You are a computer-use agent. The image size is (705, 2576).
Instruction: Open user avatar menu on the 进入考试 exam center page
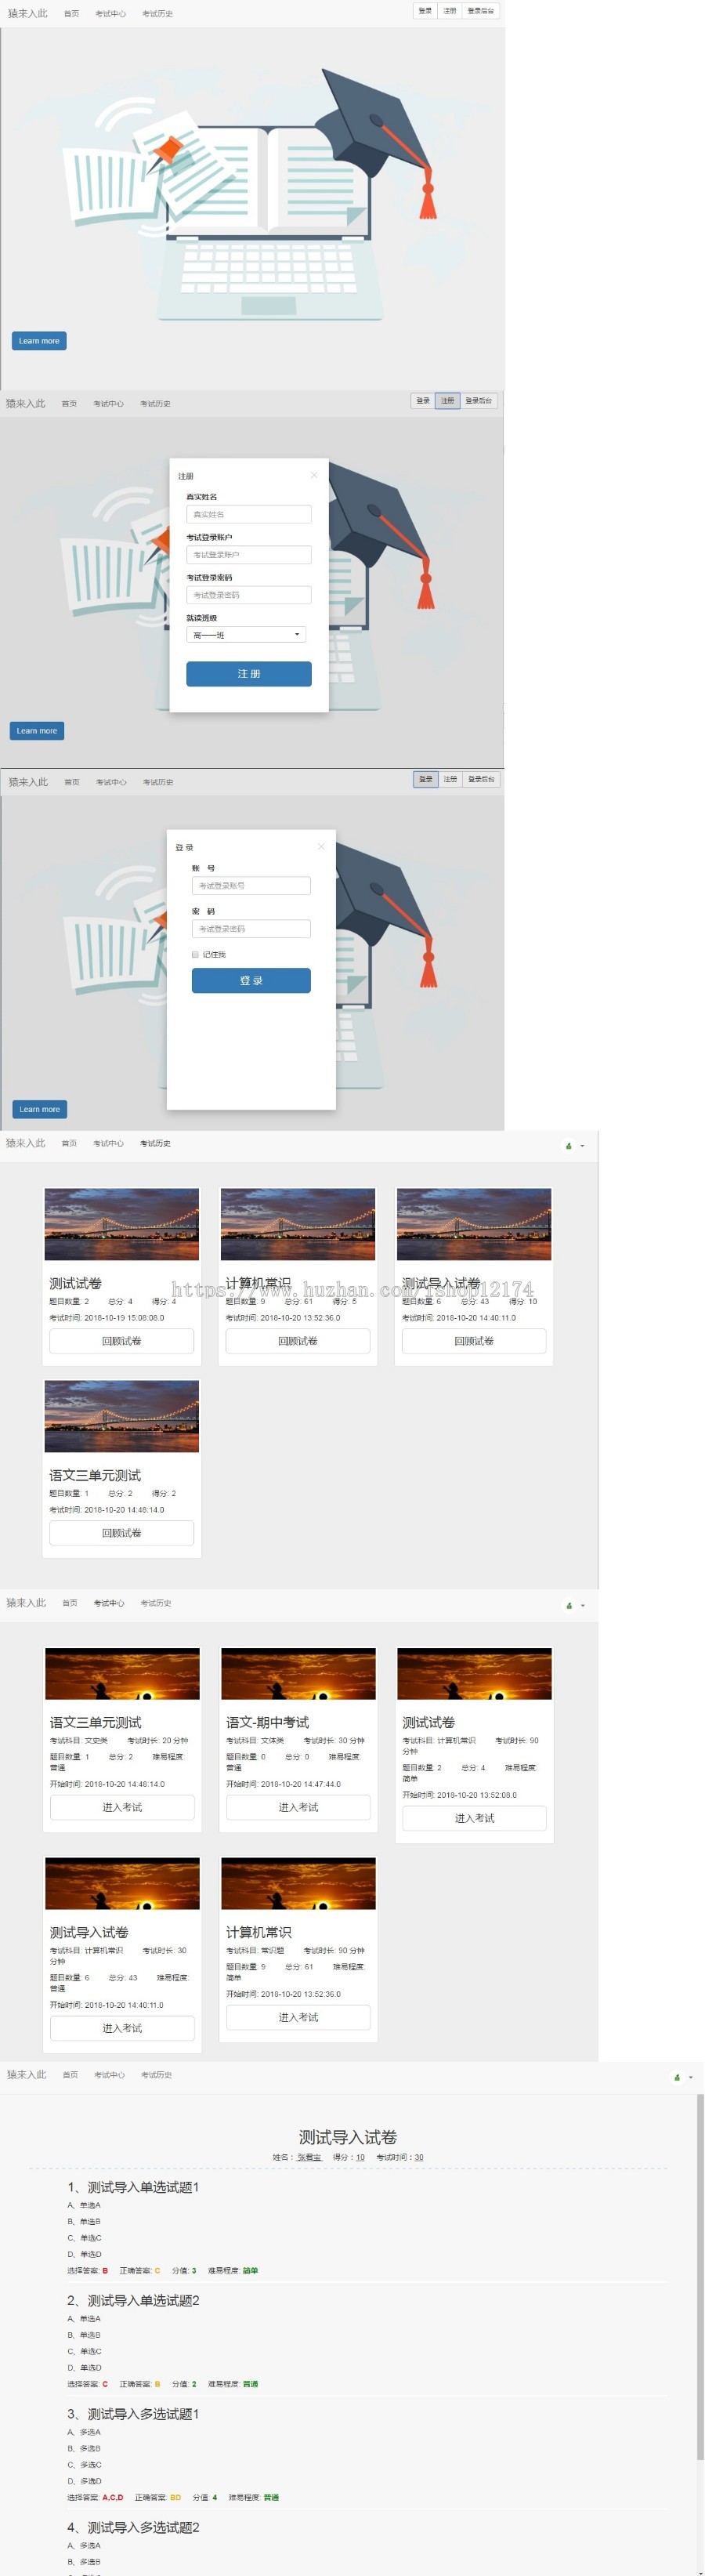click(x=575, y=1605)
